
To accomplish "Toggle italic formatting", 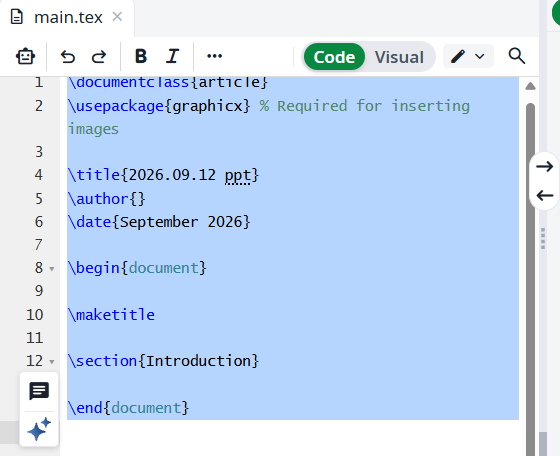I will 172,56.
